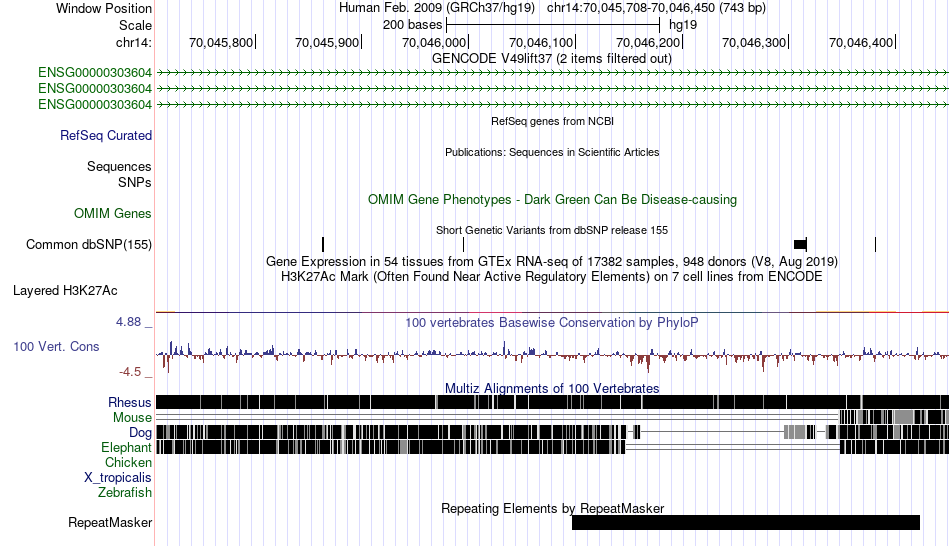Click the Mouse alignment label

(132, 418)
